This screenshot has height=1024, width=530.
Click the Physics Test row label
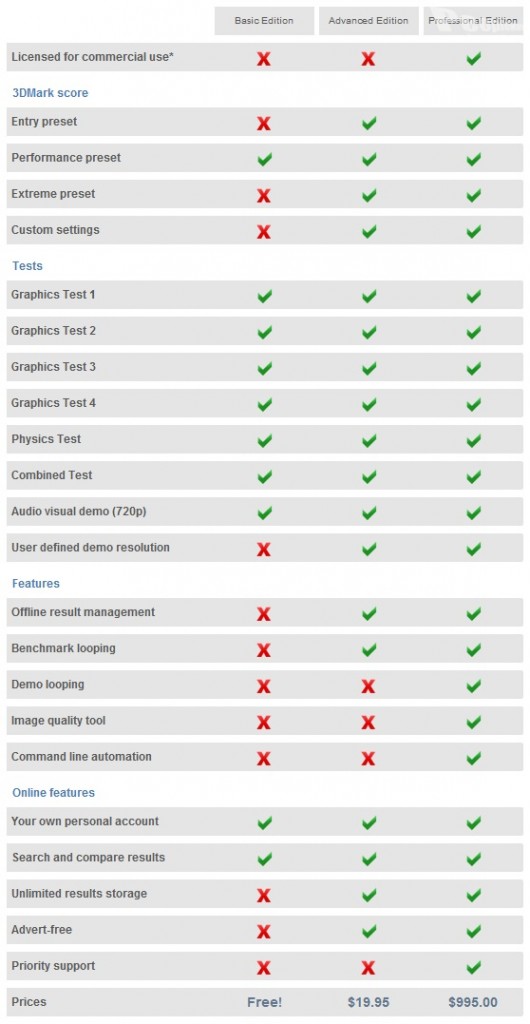pyautogui.click(x=46, y=439)
